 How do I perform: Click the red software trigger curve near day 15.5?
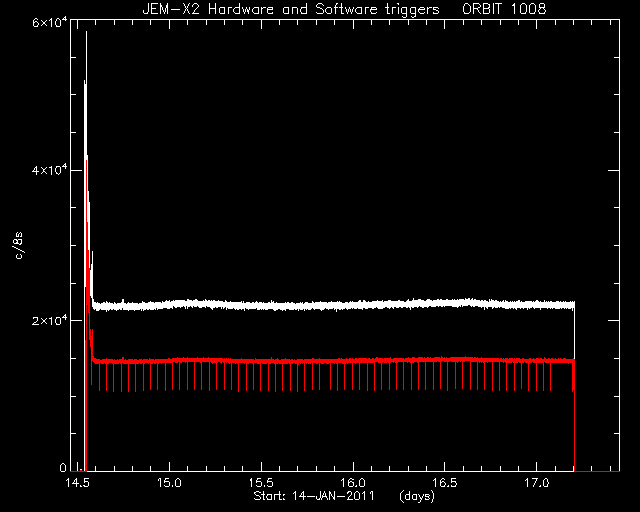[261, 361]
